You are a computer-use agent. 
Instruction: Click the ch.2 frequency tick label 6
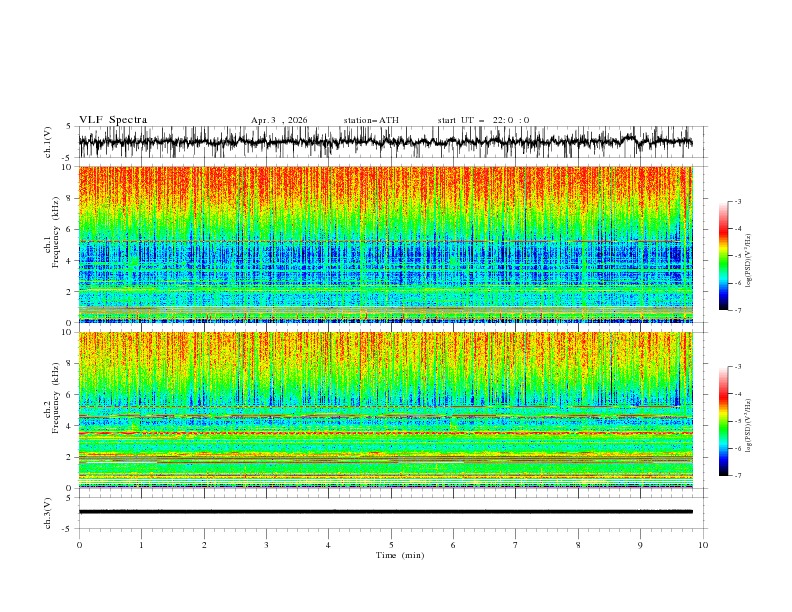pos(69,395)
